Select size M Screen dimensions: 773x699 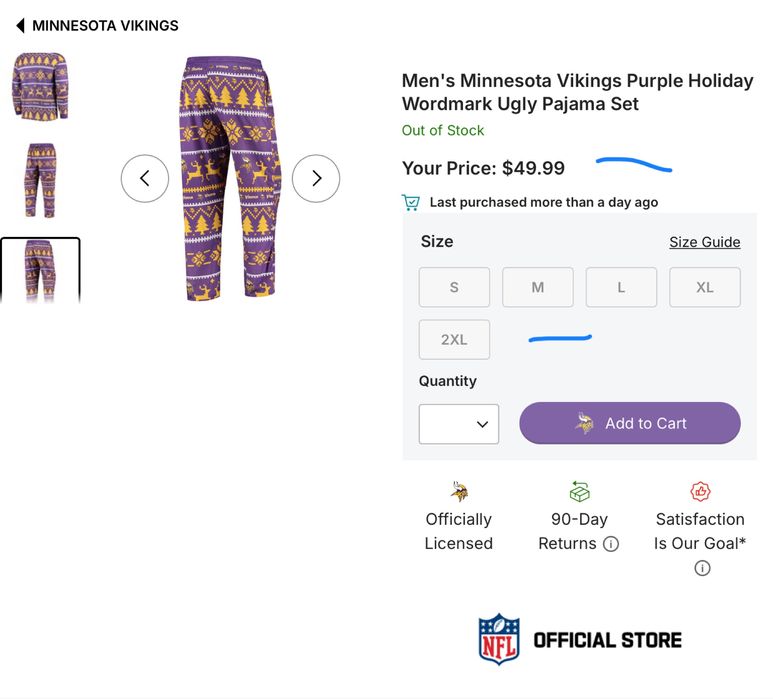click(x=537, y=287)
